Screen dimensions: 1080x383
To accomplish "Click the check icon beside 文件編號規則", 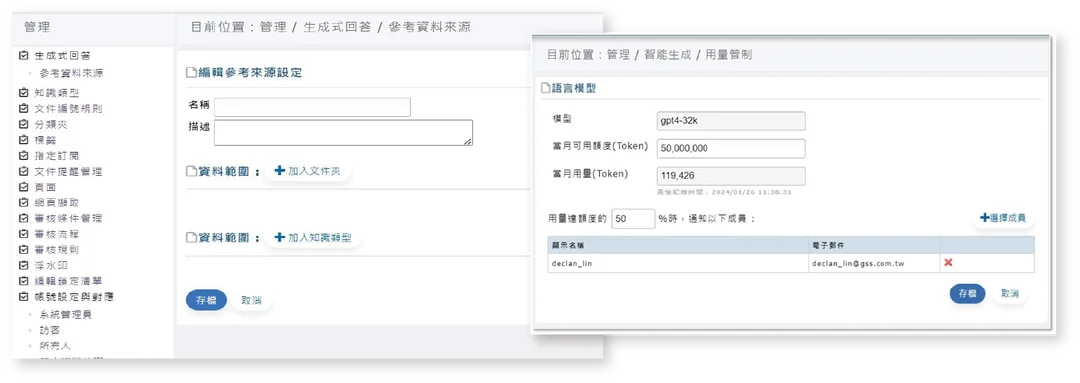I will point(24,108).
